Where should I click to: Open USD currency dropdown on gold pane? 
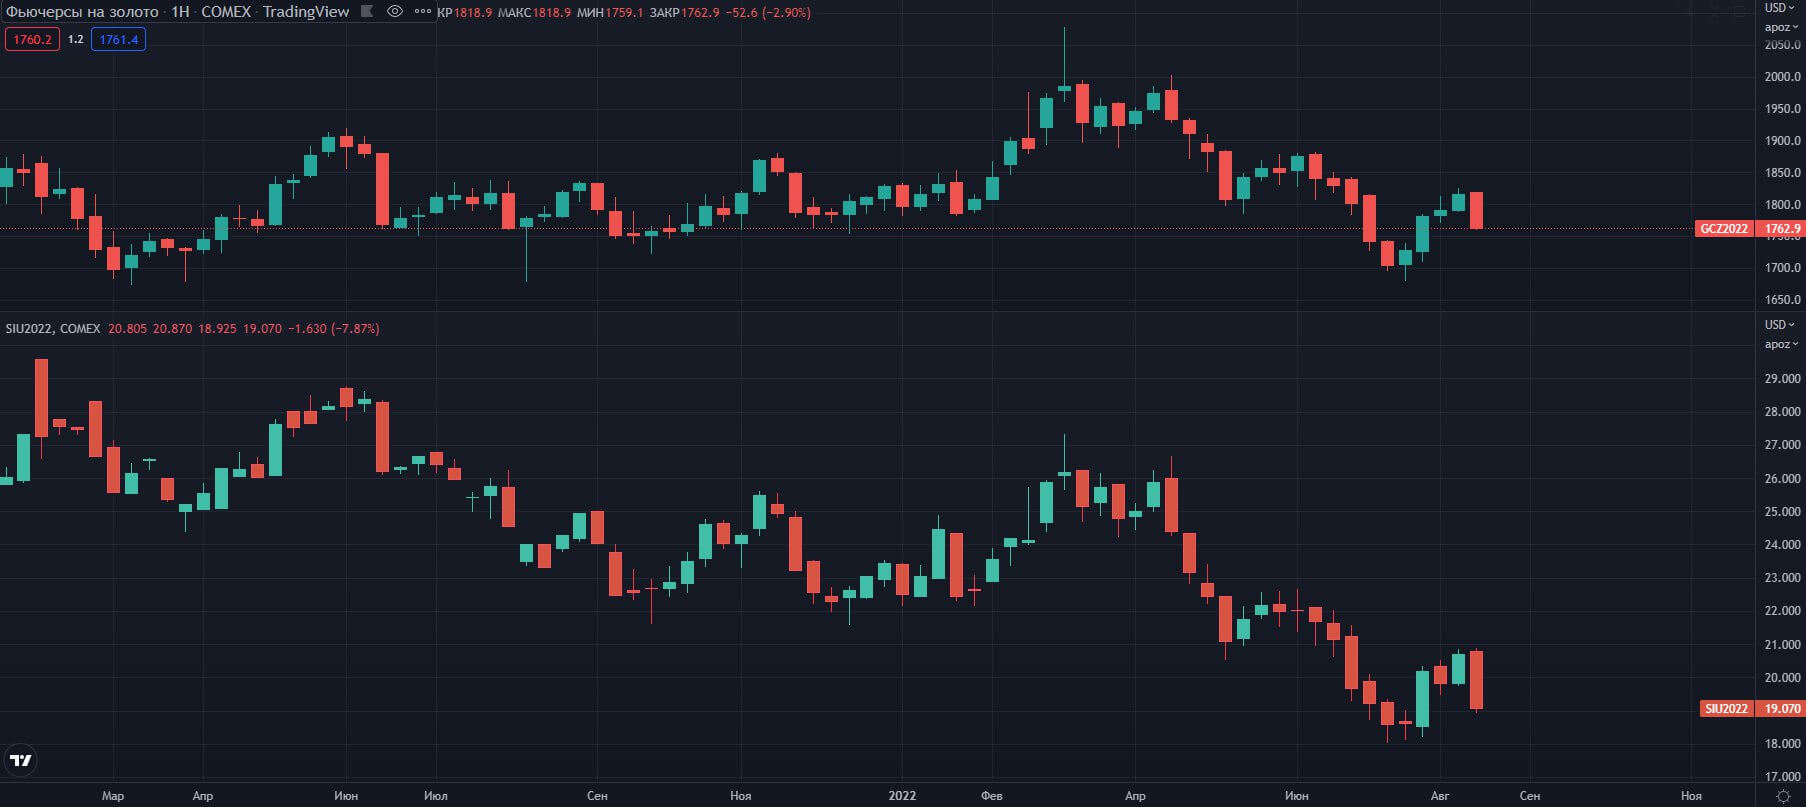[x=1781, y=8]
